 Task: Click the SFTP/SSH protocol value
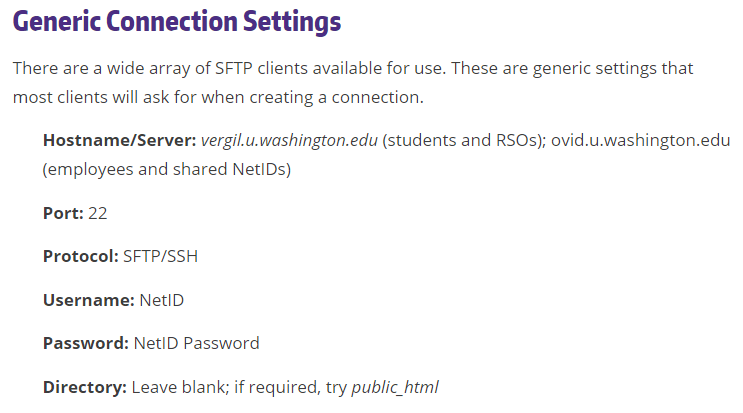(x=161, y=256)
